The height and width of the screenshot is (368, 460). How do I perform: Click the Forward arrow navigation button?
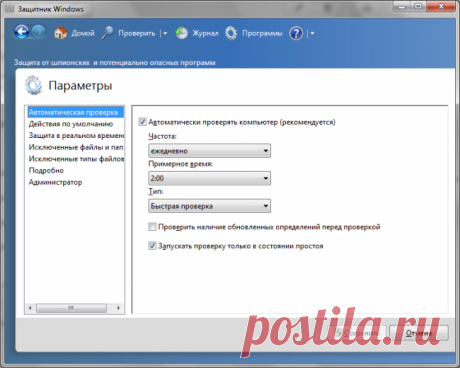39,32
